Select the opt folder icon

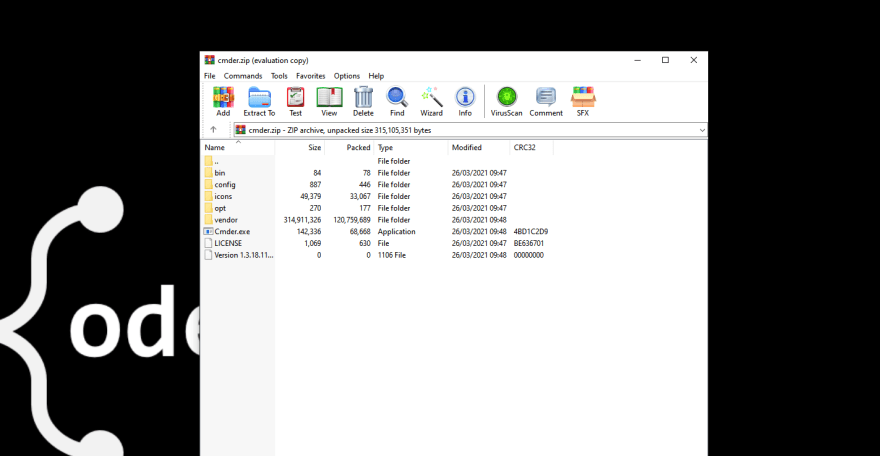tap(209, 208)
